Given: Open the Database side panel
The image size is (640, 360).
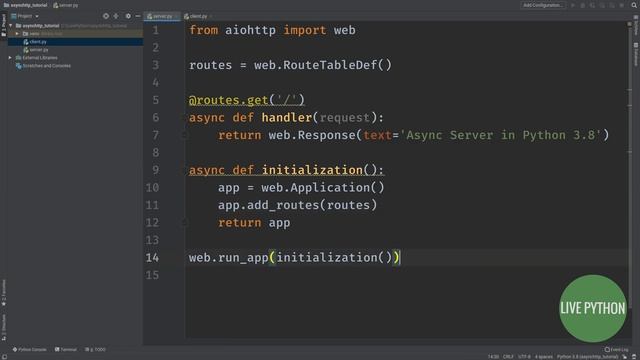Looking at the screenshot, I should coord(636,54).
